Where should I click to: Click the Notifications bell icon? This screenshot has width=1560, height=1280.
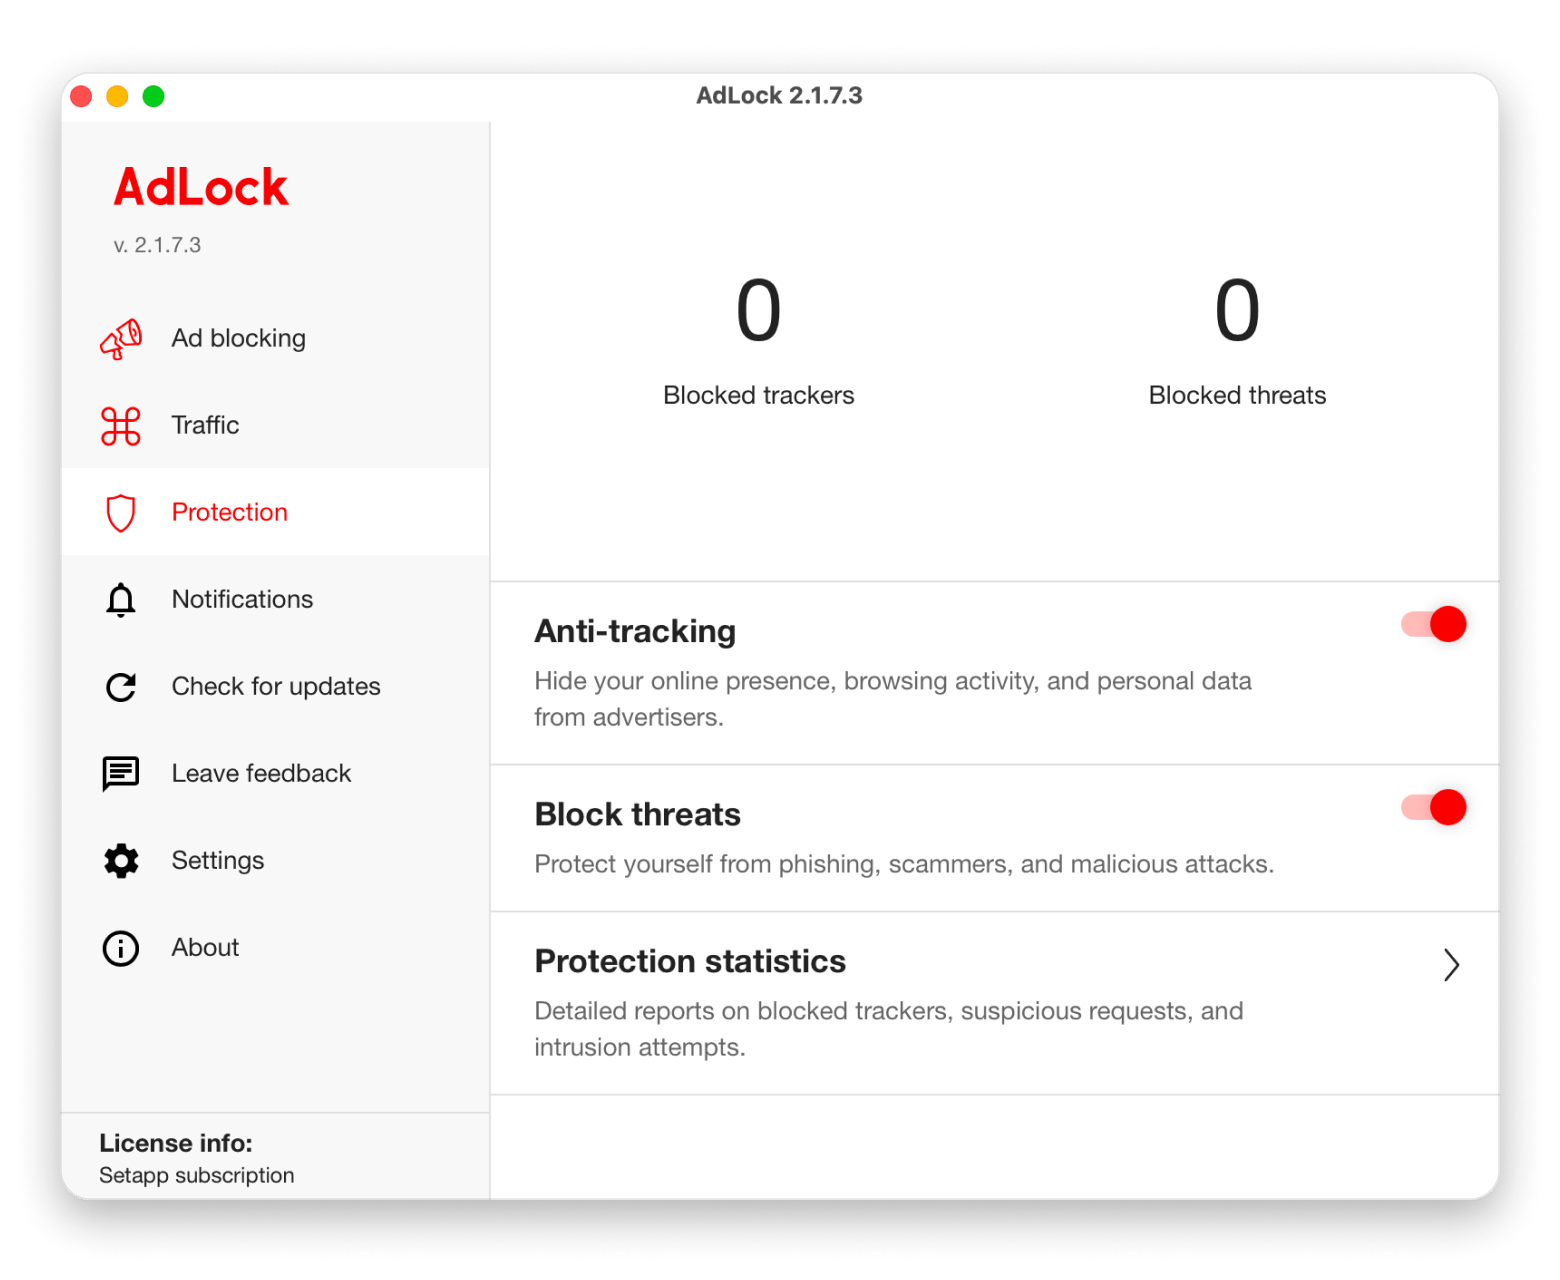(121, 600)
